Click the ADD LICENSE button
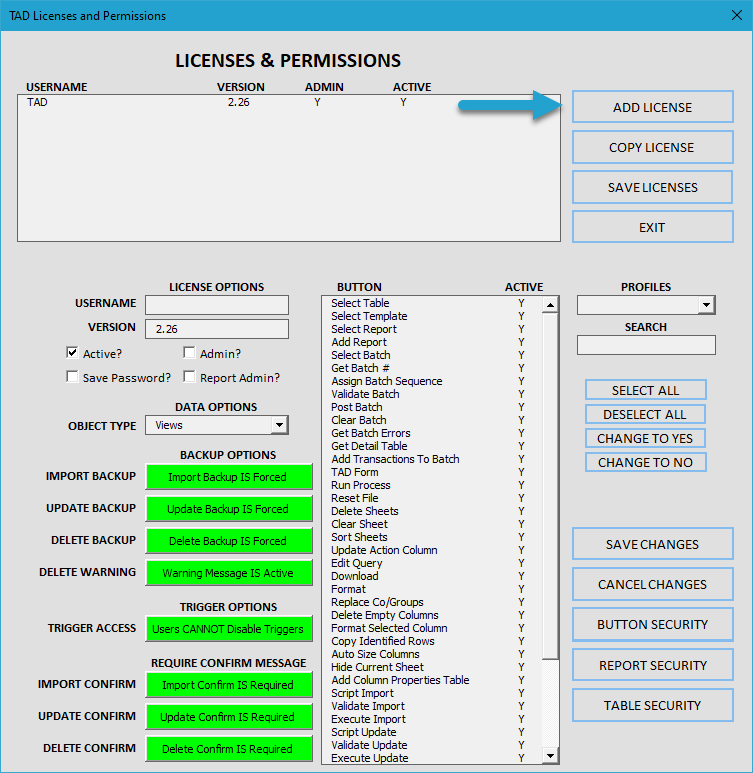The image size is (753, 773). click(x=652, y=106)
